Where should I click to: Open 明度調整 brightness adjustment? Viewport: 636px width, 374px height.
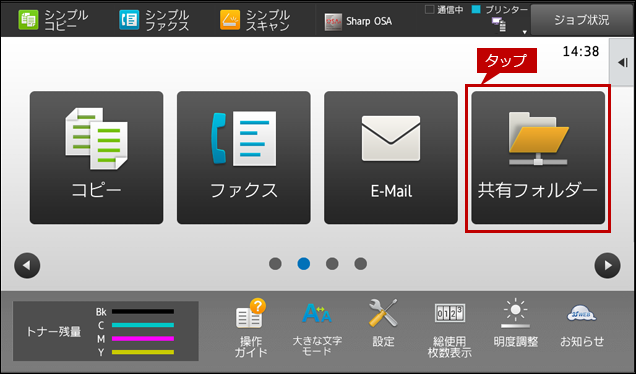(516, 323)
